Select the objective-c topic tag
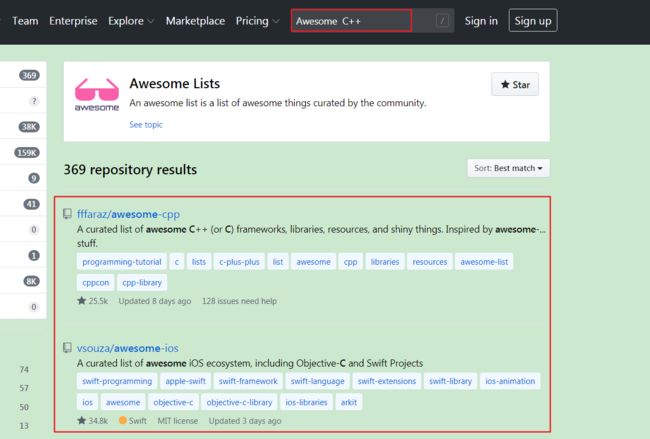The width and height of the screenshot is (650, 439). [173, 402]
